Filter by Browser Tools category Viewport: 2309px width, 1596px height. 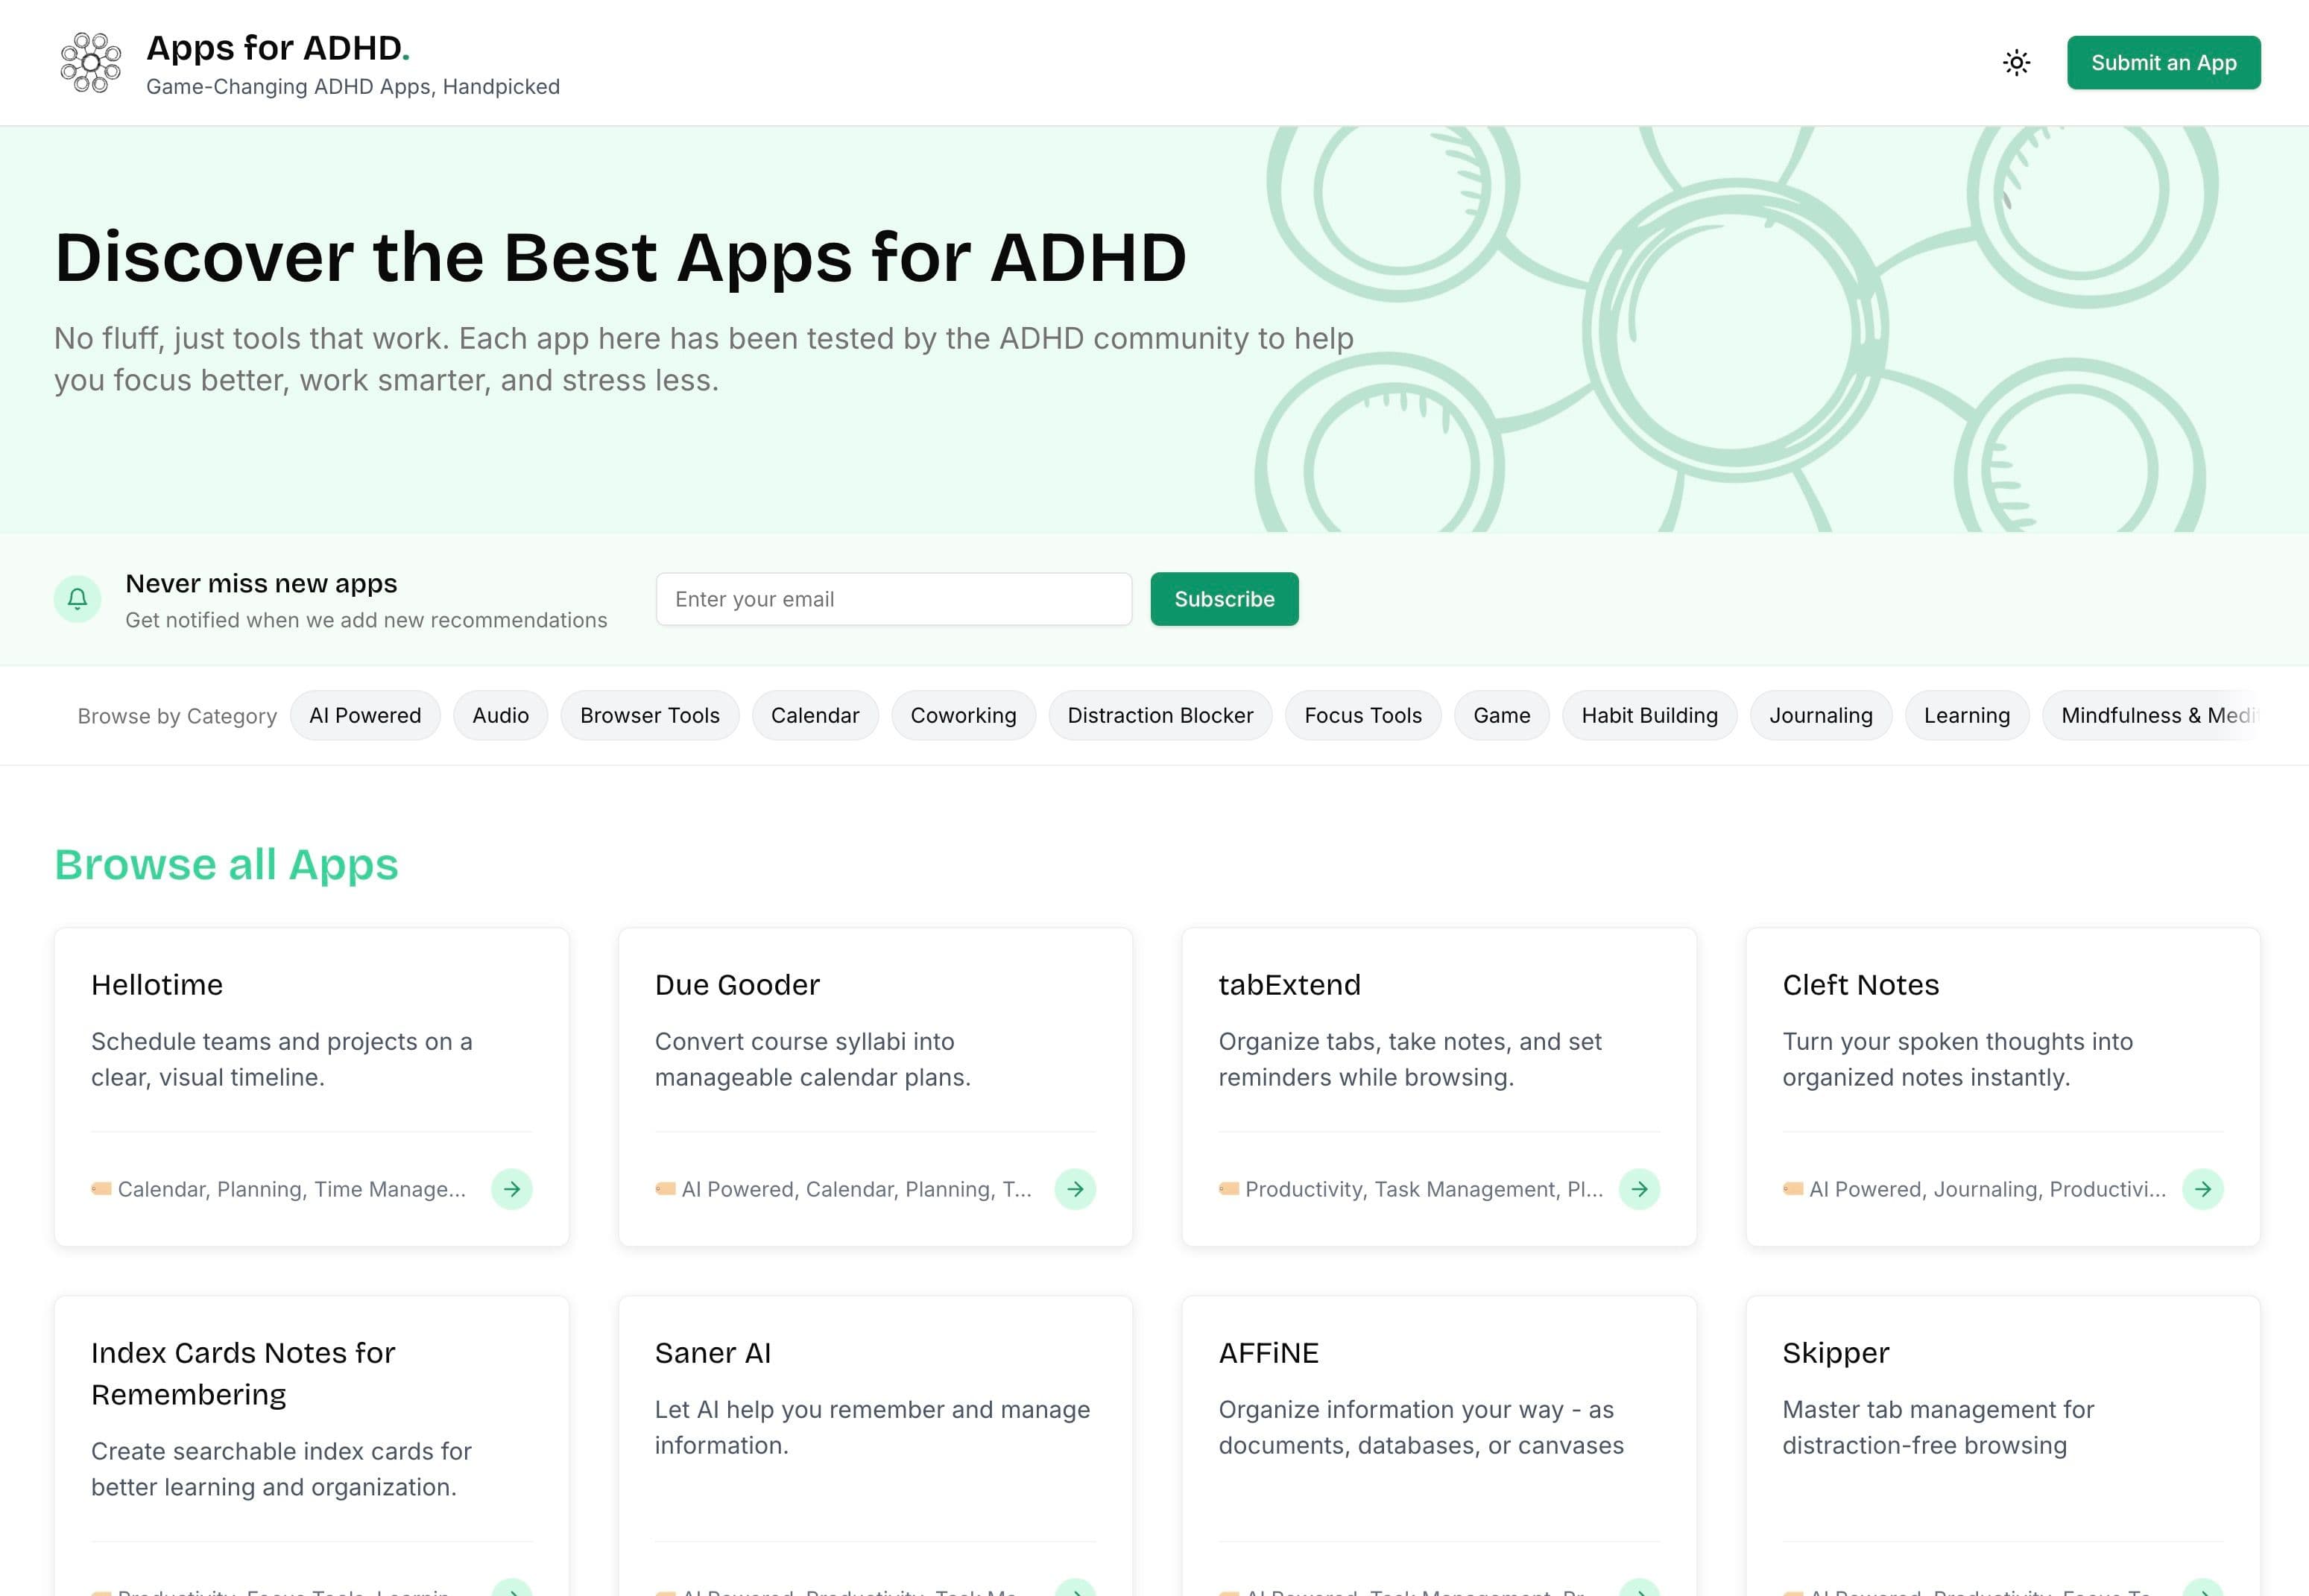click(650, 715)
